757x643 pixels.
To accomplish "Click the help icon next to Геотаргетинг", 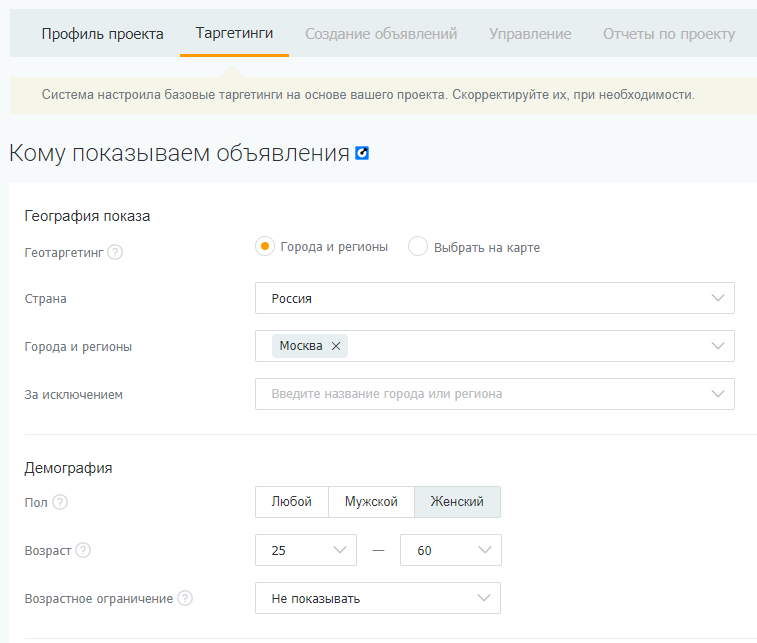I will point(115,252).
